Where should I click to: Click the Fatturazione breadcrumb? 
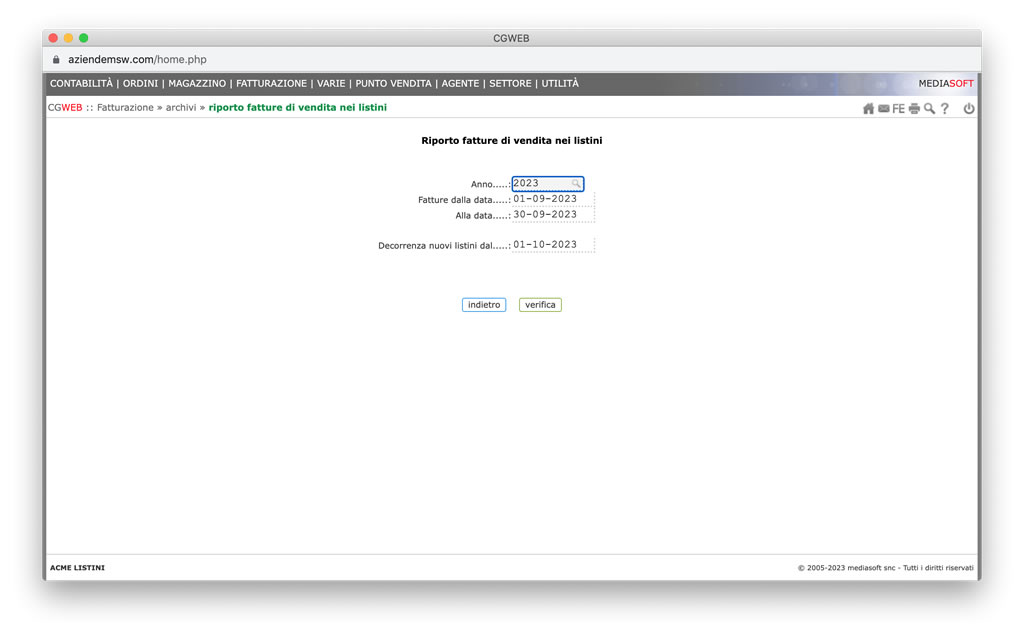point(125,108)
